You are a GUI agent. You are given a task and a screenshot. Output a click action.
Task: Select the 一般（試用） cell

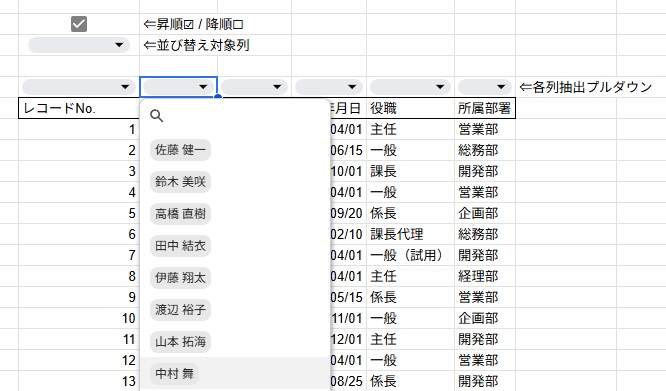(410, 255)
